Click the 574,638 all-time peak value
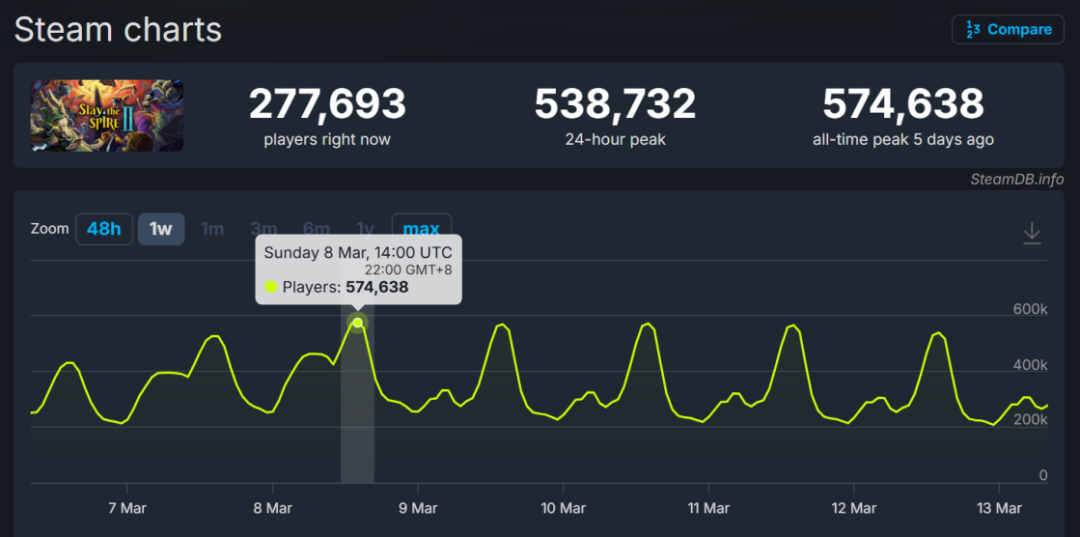1080x537 pixels. [x=903, y=104]
